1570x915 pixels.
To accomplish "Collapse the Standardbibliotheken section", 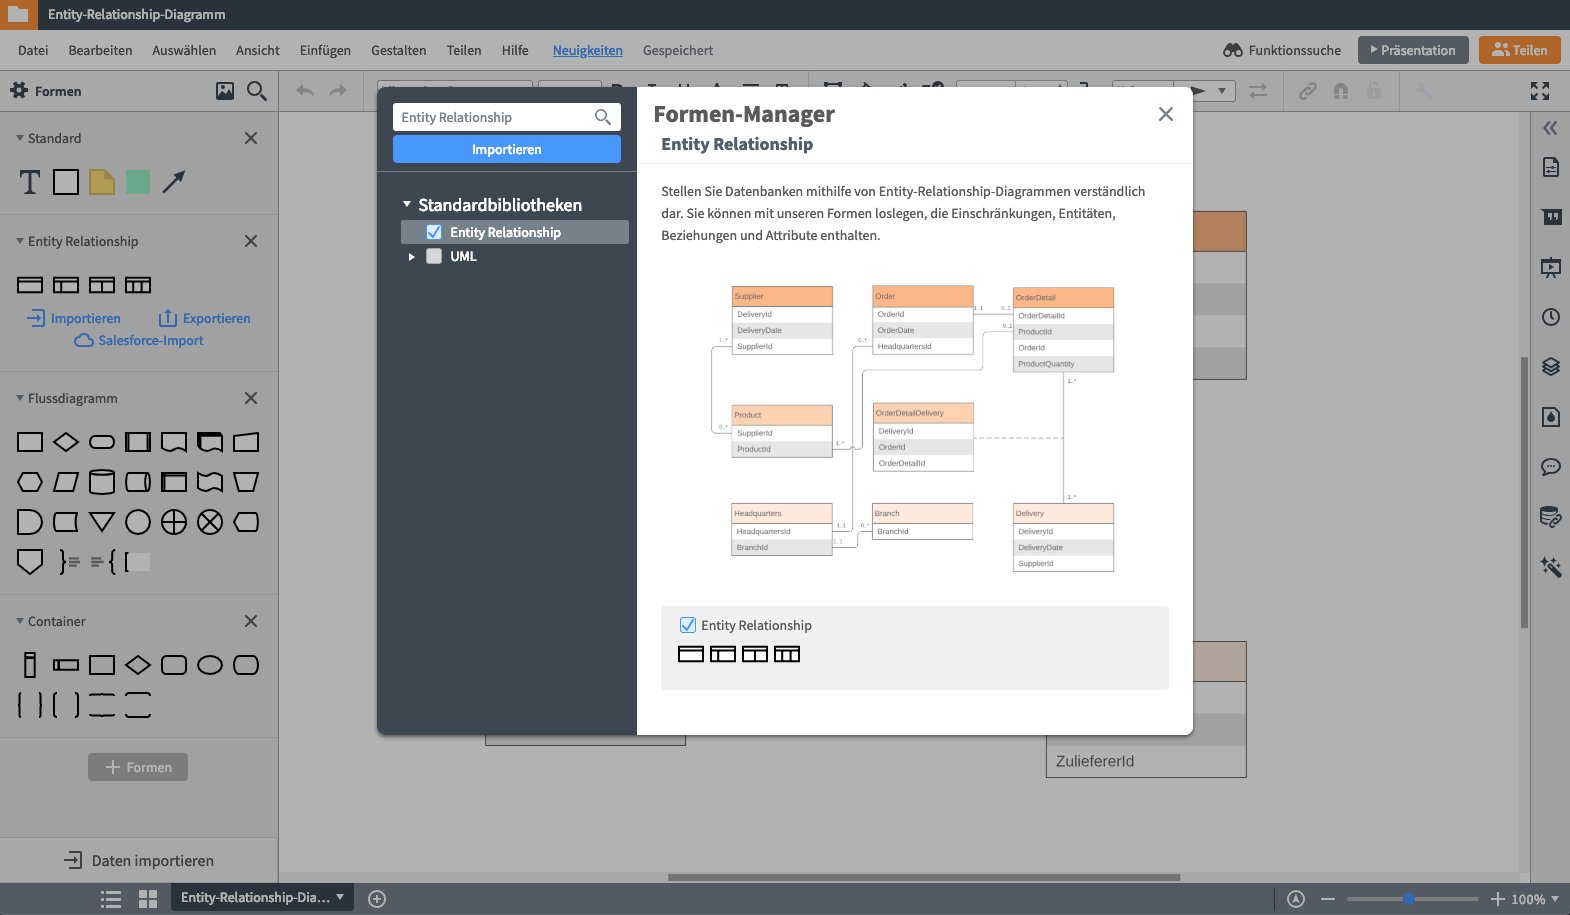I will [x=407, y=204].
